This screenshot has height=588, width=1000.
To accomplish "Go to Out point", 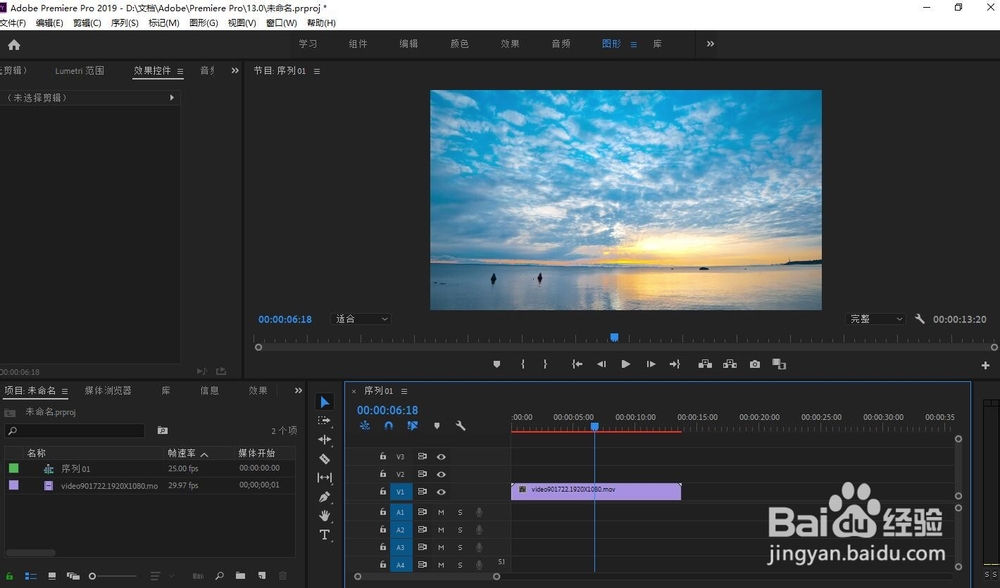I will (x=675, y=364).
